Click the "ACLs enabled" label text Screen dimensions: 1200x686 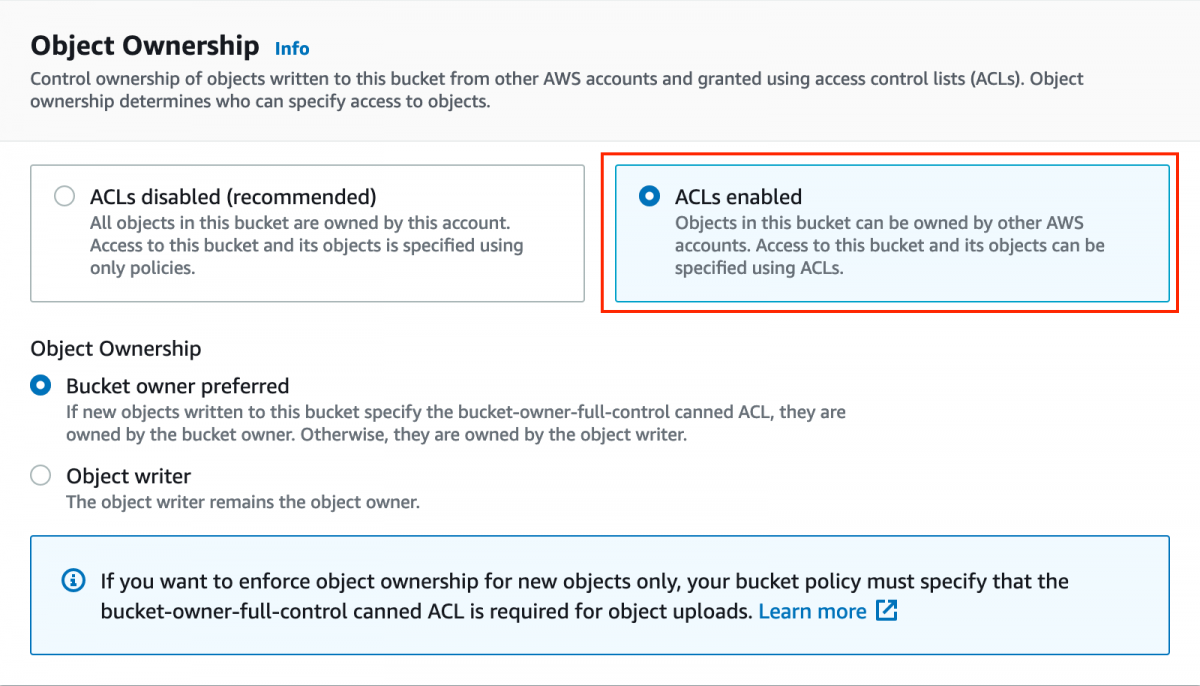click(739, 196)
